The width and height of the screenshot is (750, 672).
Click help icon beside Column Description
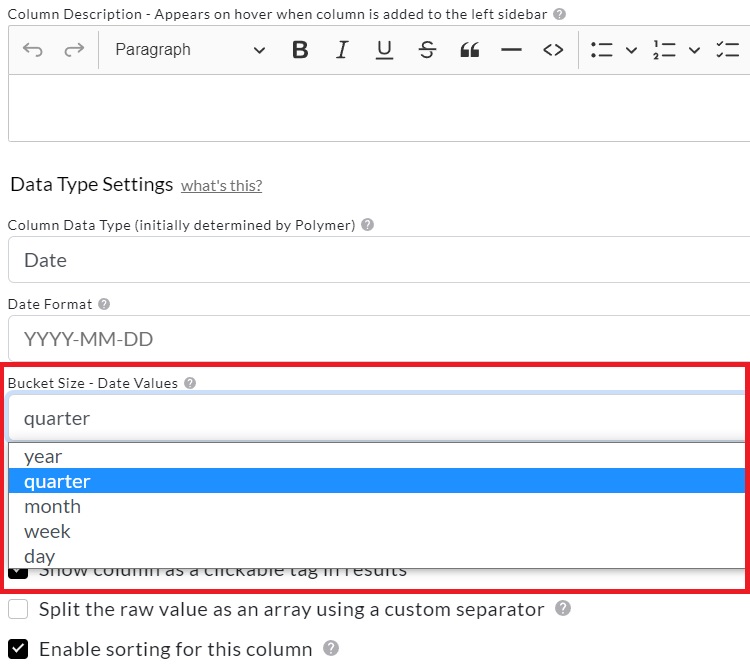click(x=559, y=14)
